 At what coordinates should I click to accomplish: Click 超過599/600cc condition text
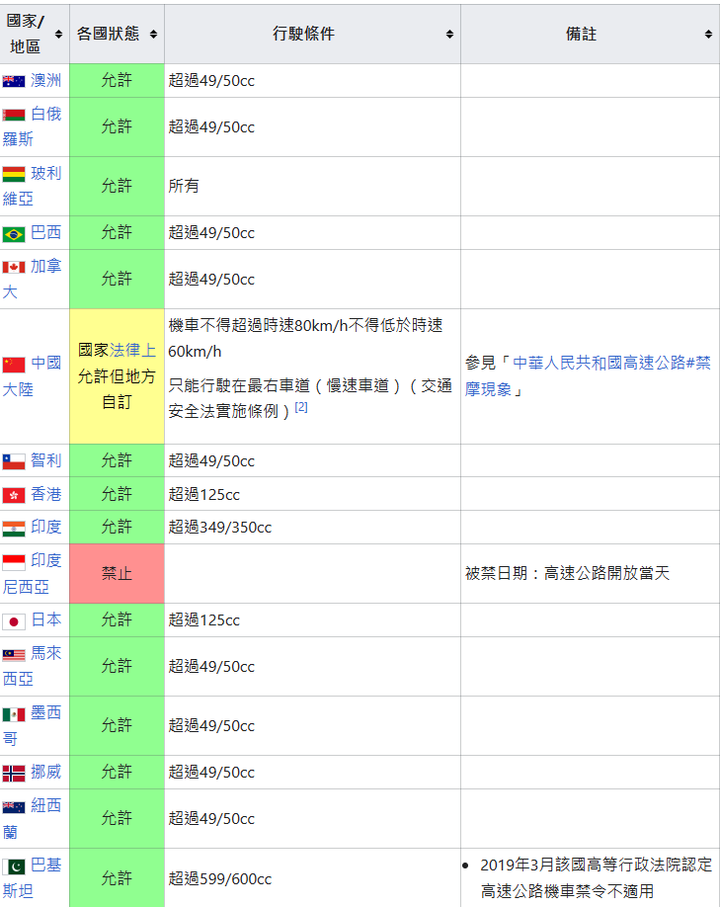pyautogui.click(x=220, y=879)
